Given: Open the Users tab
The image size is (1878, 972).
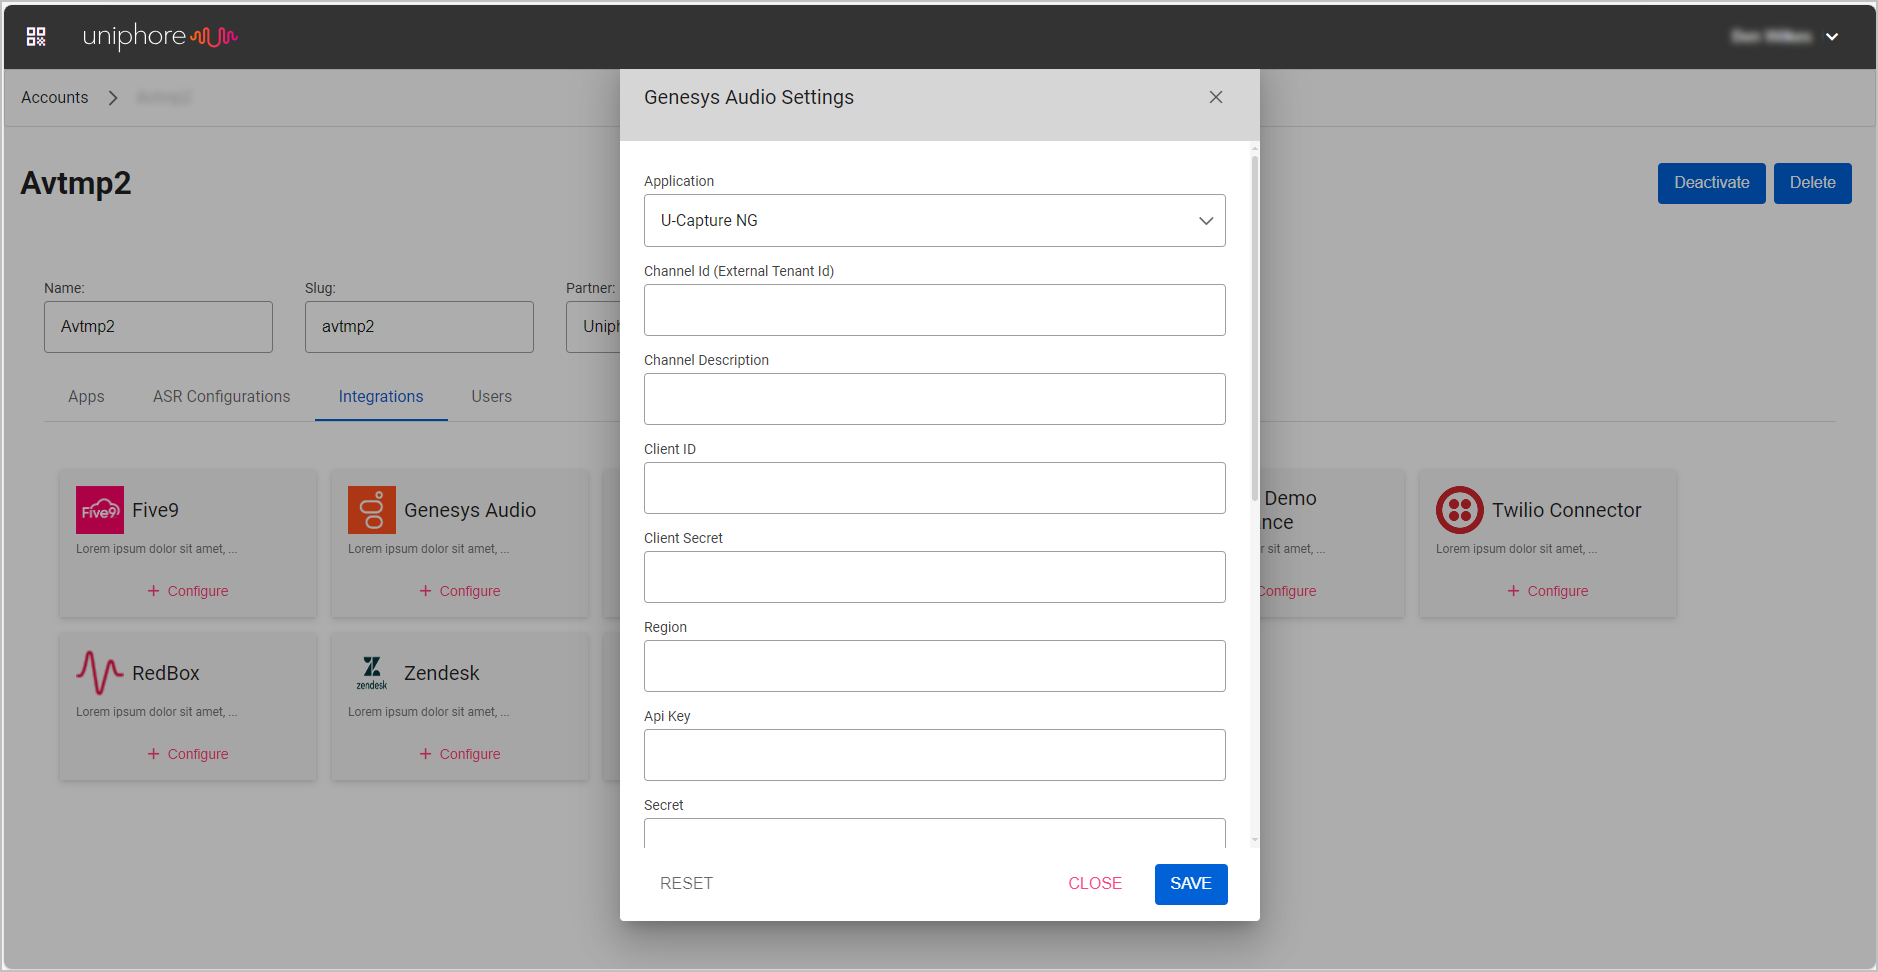Looking at the screenshot, I should coord(491,397).
